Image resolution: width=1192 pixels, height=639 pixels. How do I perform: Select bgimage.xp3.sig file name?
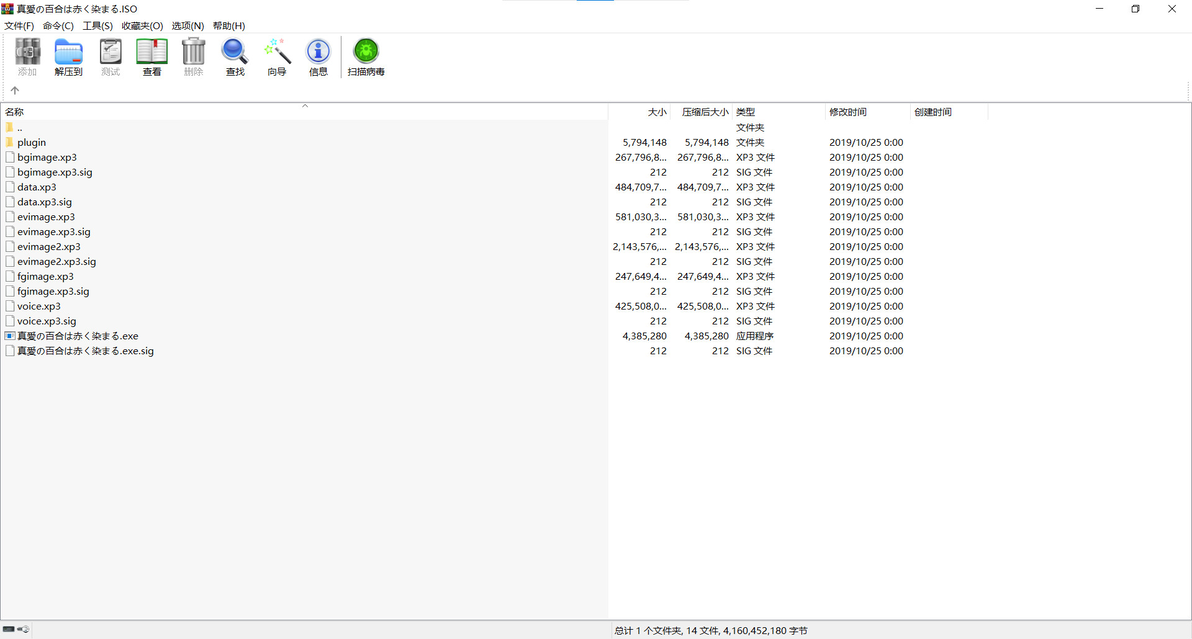pyautogui.click(x=55, y=172)
